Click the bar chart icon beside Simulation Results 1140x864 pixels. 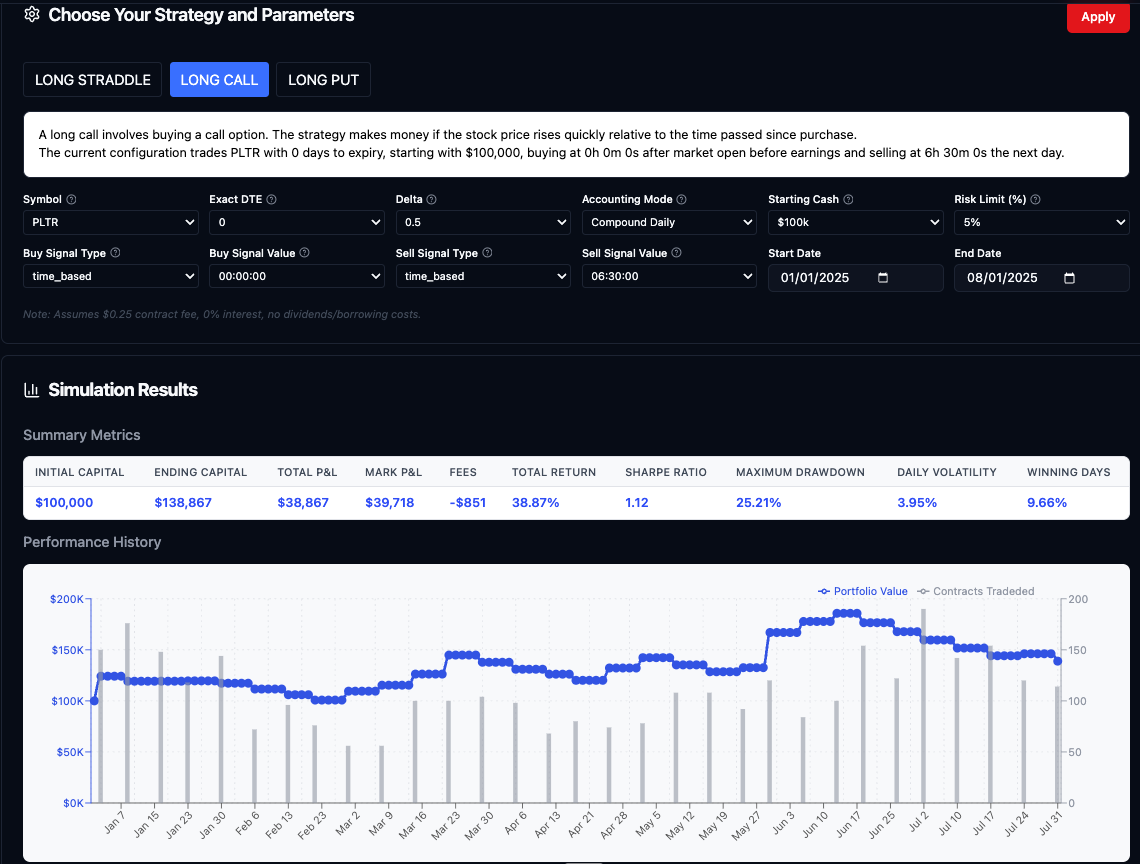pyautogui.click(x=33, y=390)
